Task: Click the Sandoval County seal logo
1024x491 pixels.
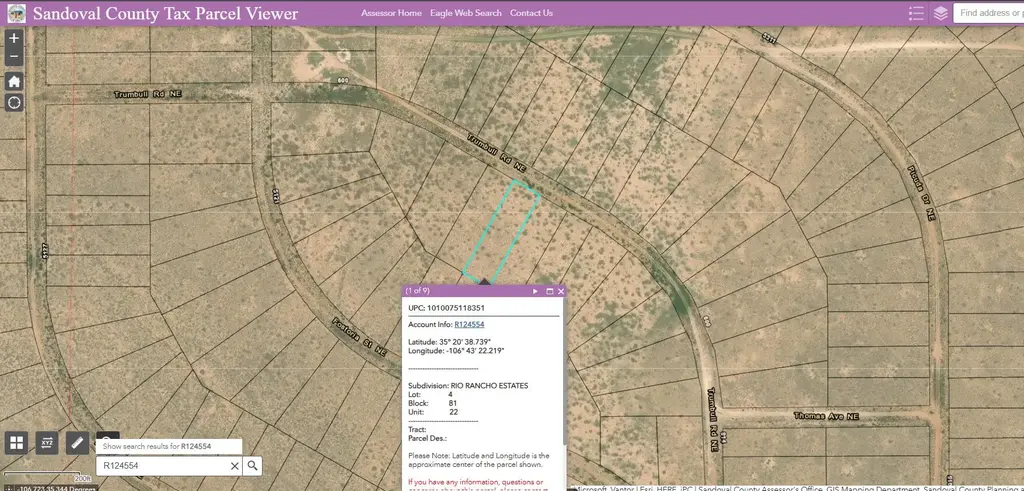Action: tap(16, 13)
